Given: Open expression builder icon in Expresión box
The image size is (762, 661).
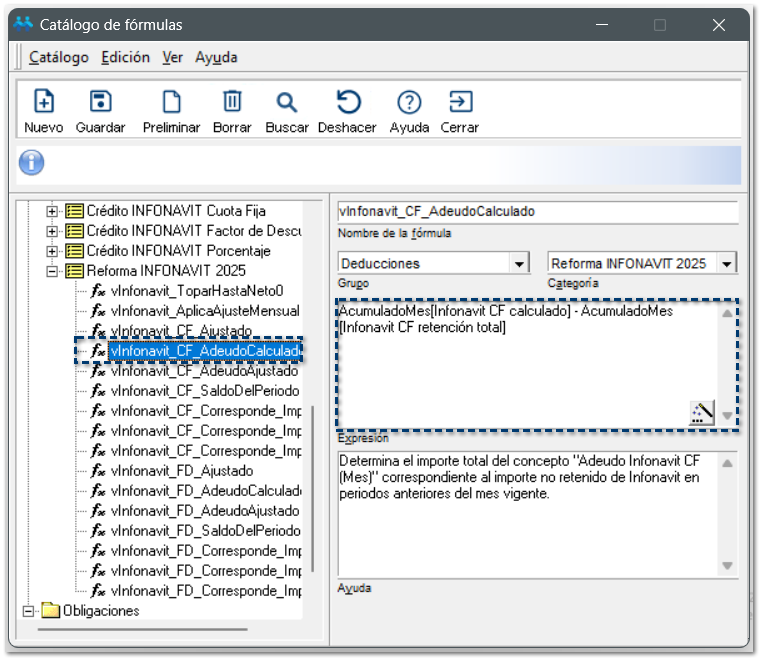Looking at the screenshot, I should [x=703, y=413].
